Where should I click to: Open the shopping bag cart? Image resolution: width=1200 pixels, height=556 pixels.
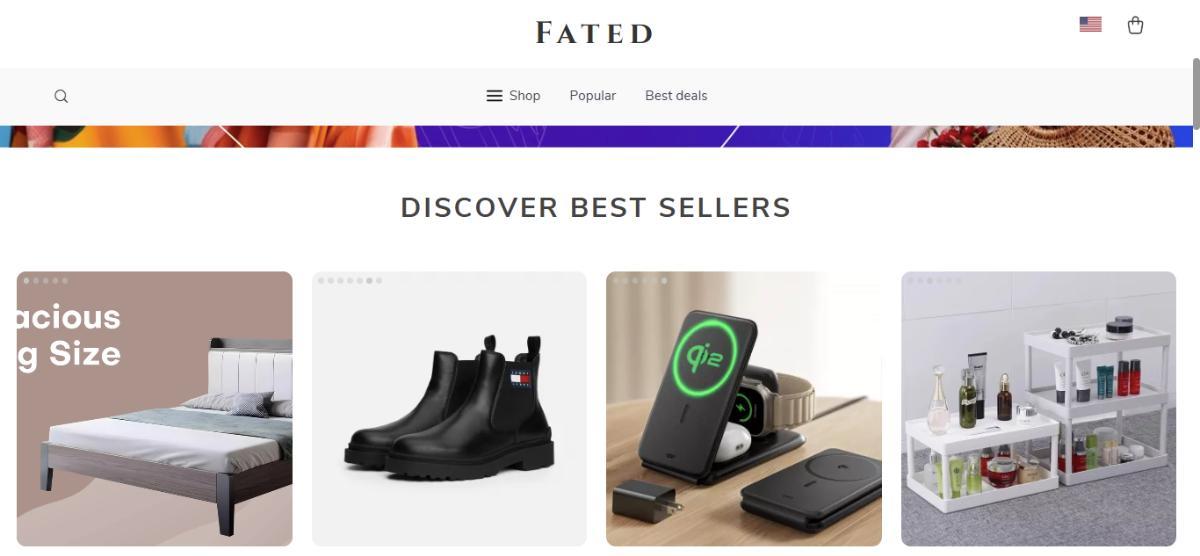(x=1135, y=26)
